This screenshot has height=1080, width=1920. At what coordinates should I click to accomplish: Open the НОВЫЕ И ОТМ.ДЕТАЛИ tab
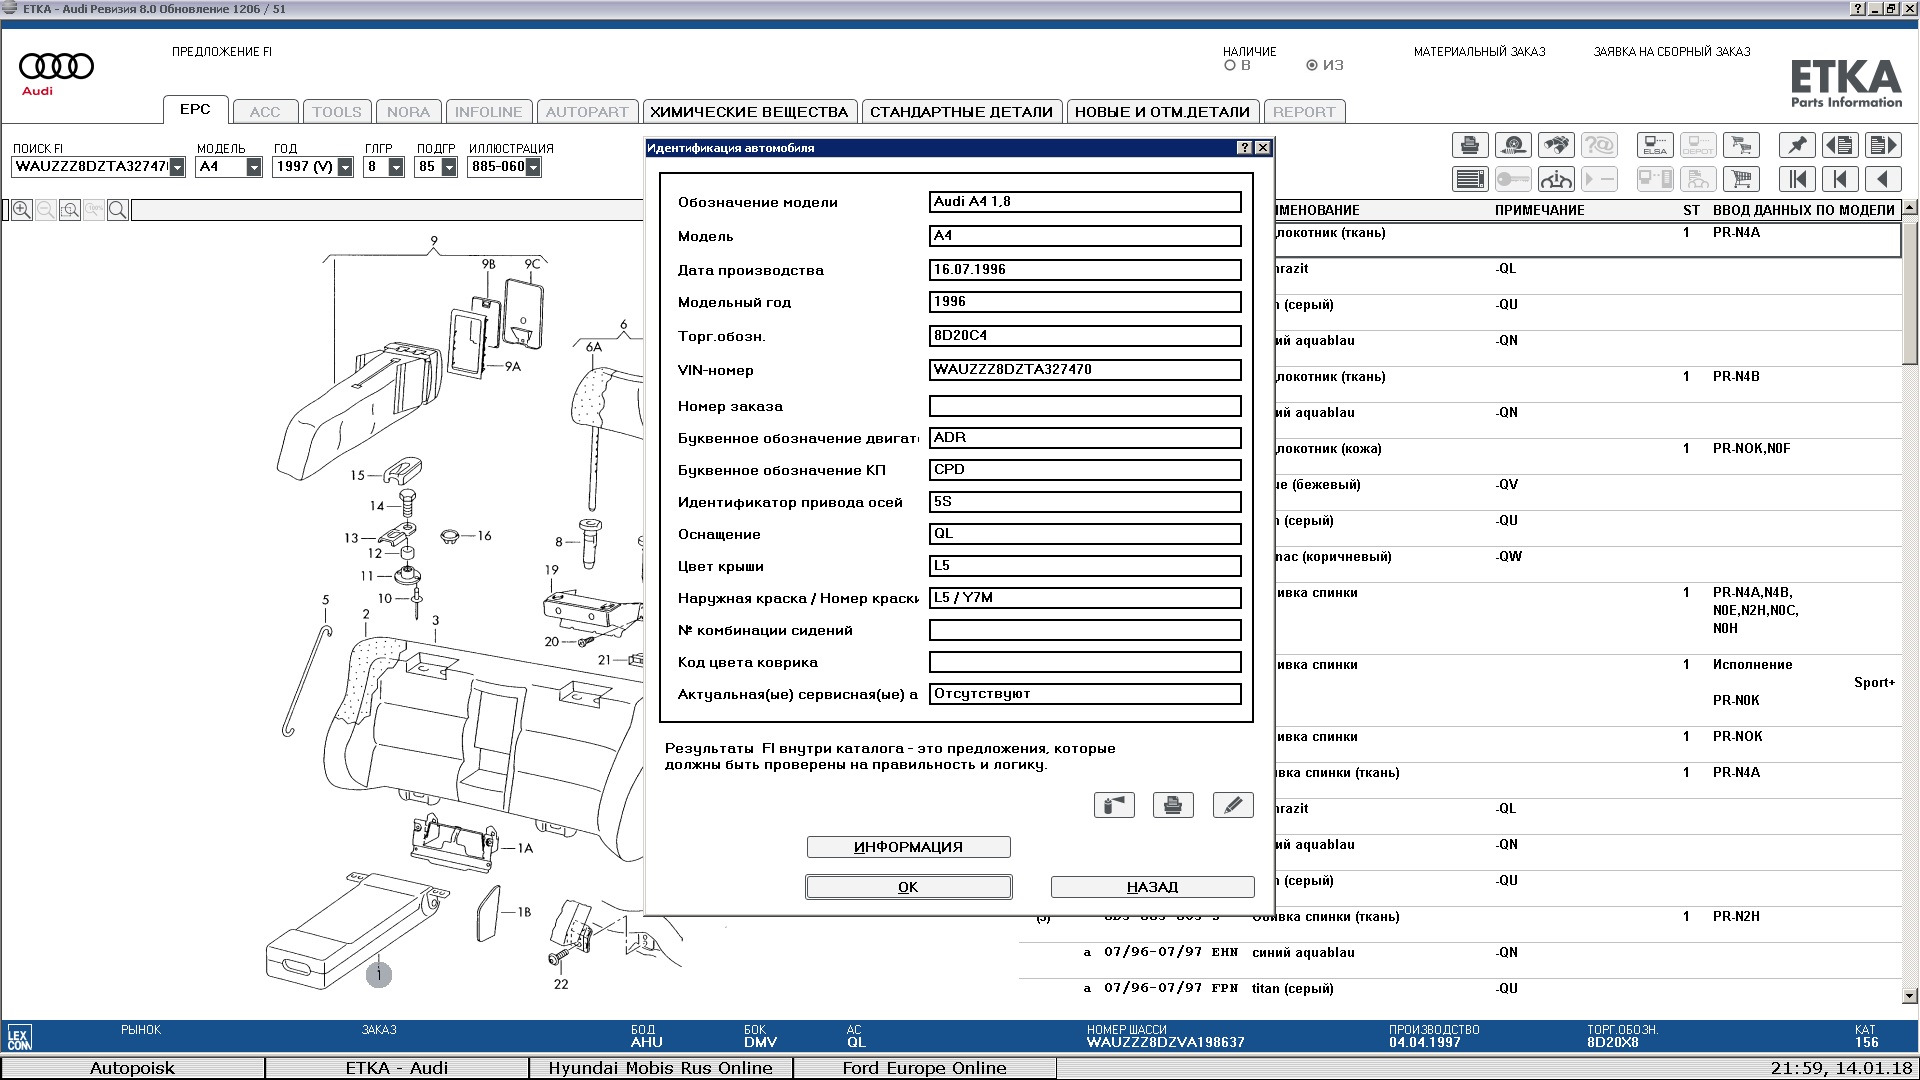coord(1162,112)
